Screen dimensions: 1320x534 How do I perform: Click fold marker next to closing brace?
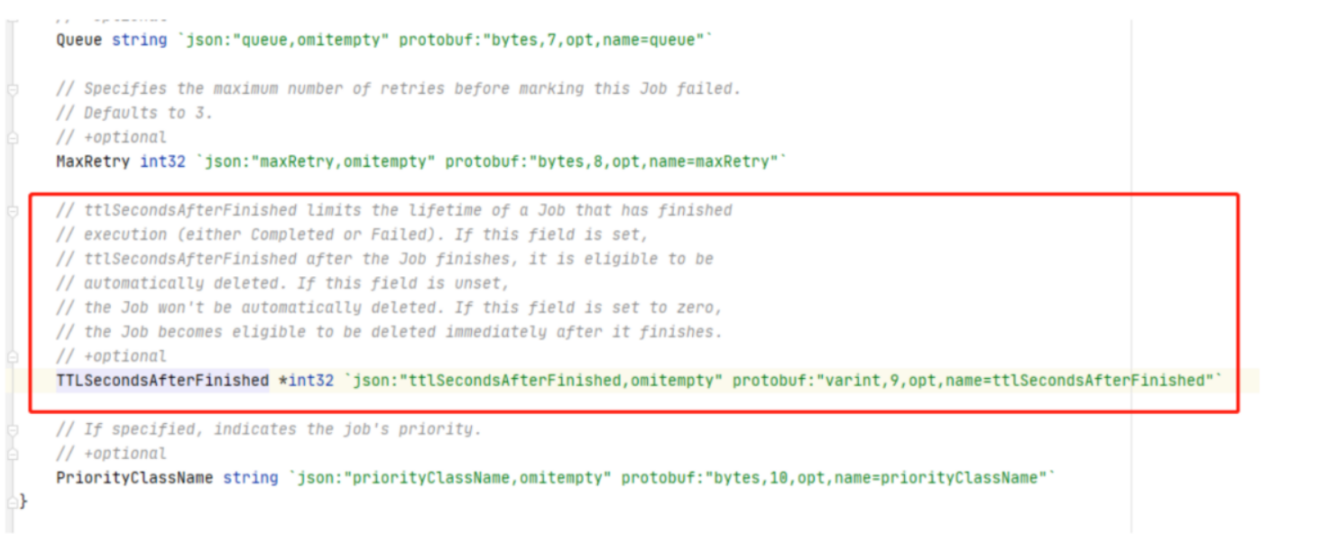point(13,502)
